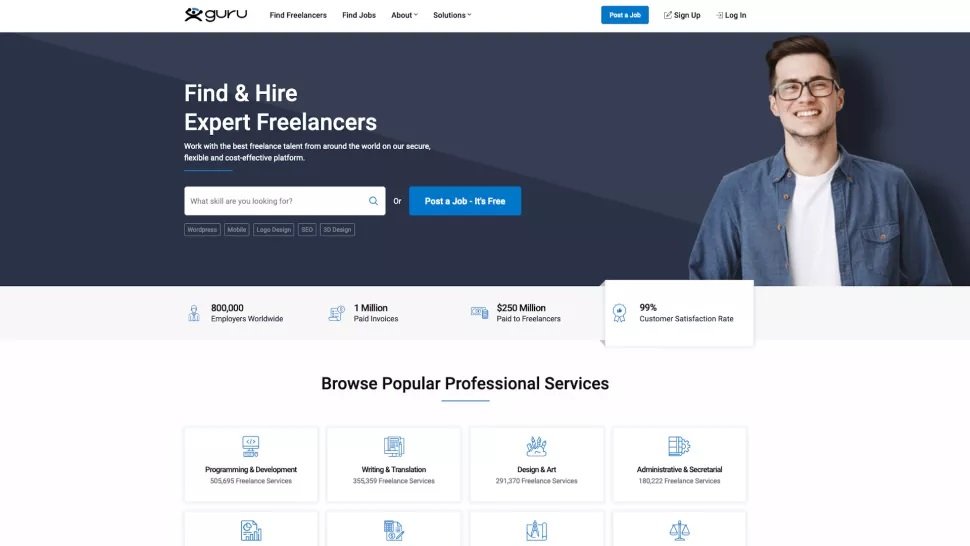
Task: Click the Writing & Translation icon
Action: [x=393, y=446]
